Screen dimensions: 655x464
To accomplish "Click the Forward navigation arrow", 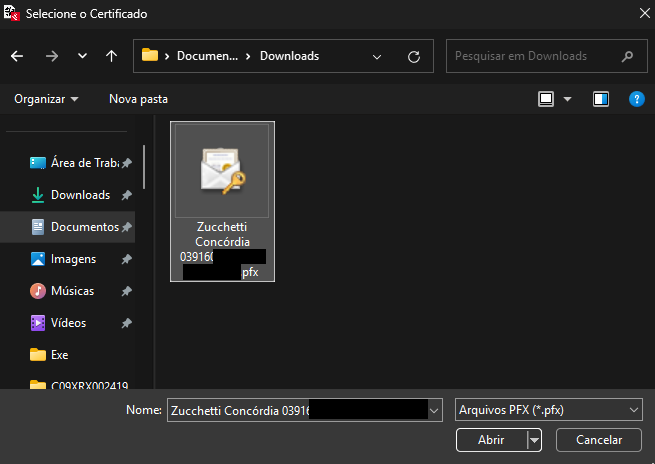I will coord(52,57).
